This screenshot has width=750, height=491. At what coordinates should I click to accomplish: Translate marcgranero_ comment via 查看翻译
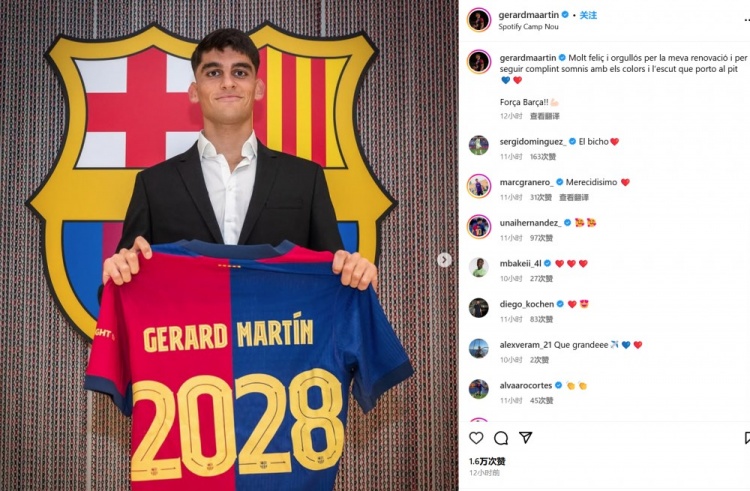[574, 197]
